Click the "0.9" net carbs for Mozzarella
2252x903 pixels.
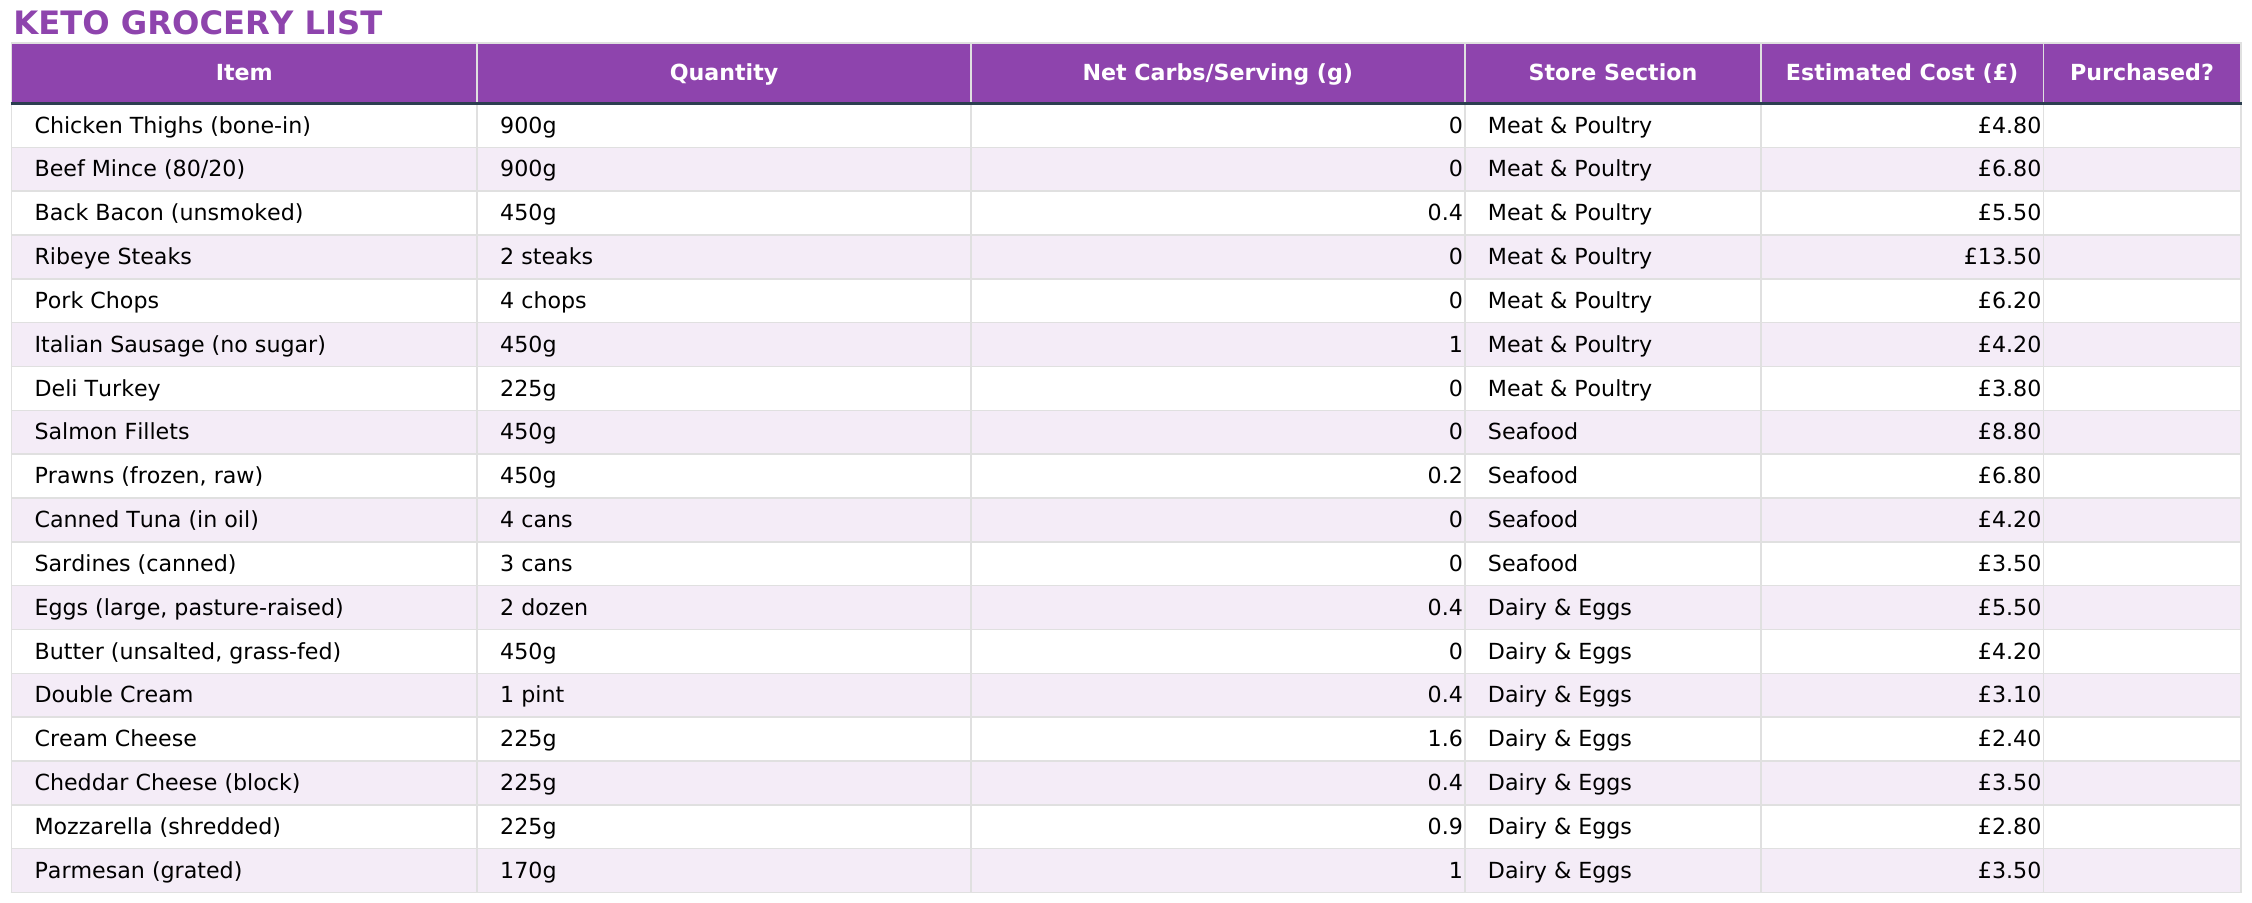(1218, 827)
